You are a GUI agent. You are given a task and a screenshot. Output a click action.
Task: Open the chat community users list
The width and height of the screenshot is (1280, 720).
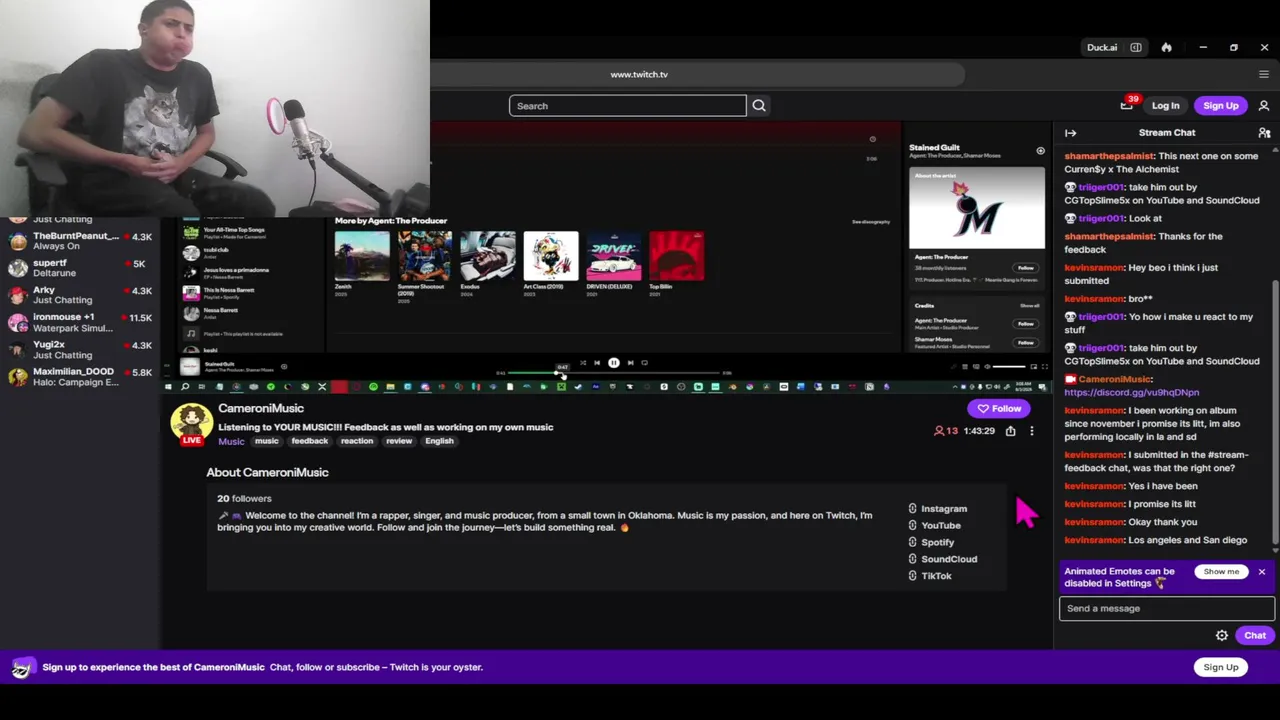(1264, 133)
